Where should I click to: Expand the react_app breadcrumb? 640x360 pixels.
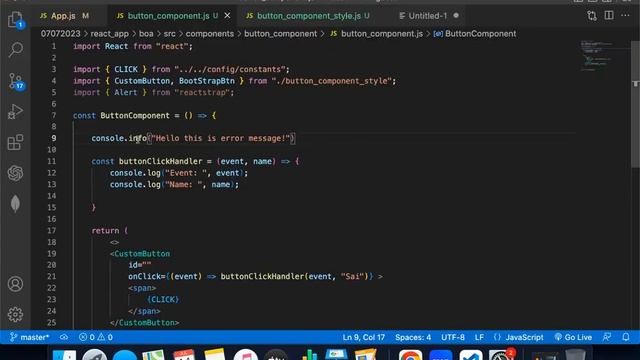[109, 34]
